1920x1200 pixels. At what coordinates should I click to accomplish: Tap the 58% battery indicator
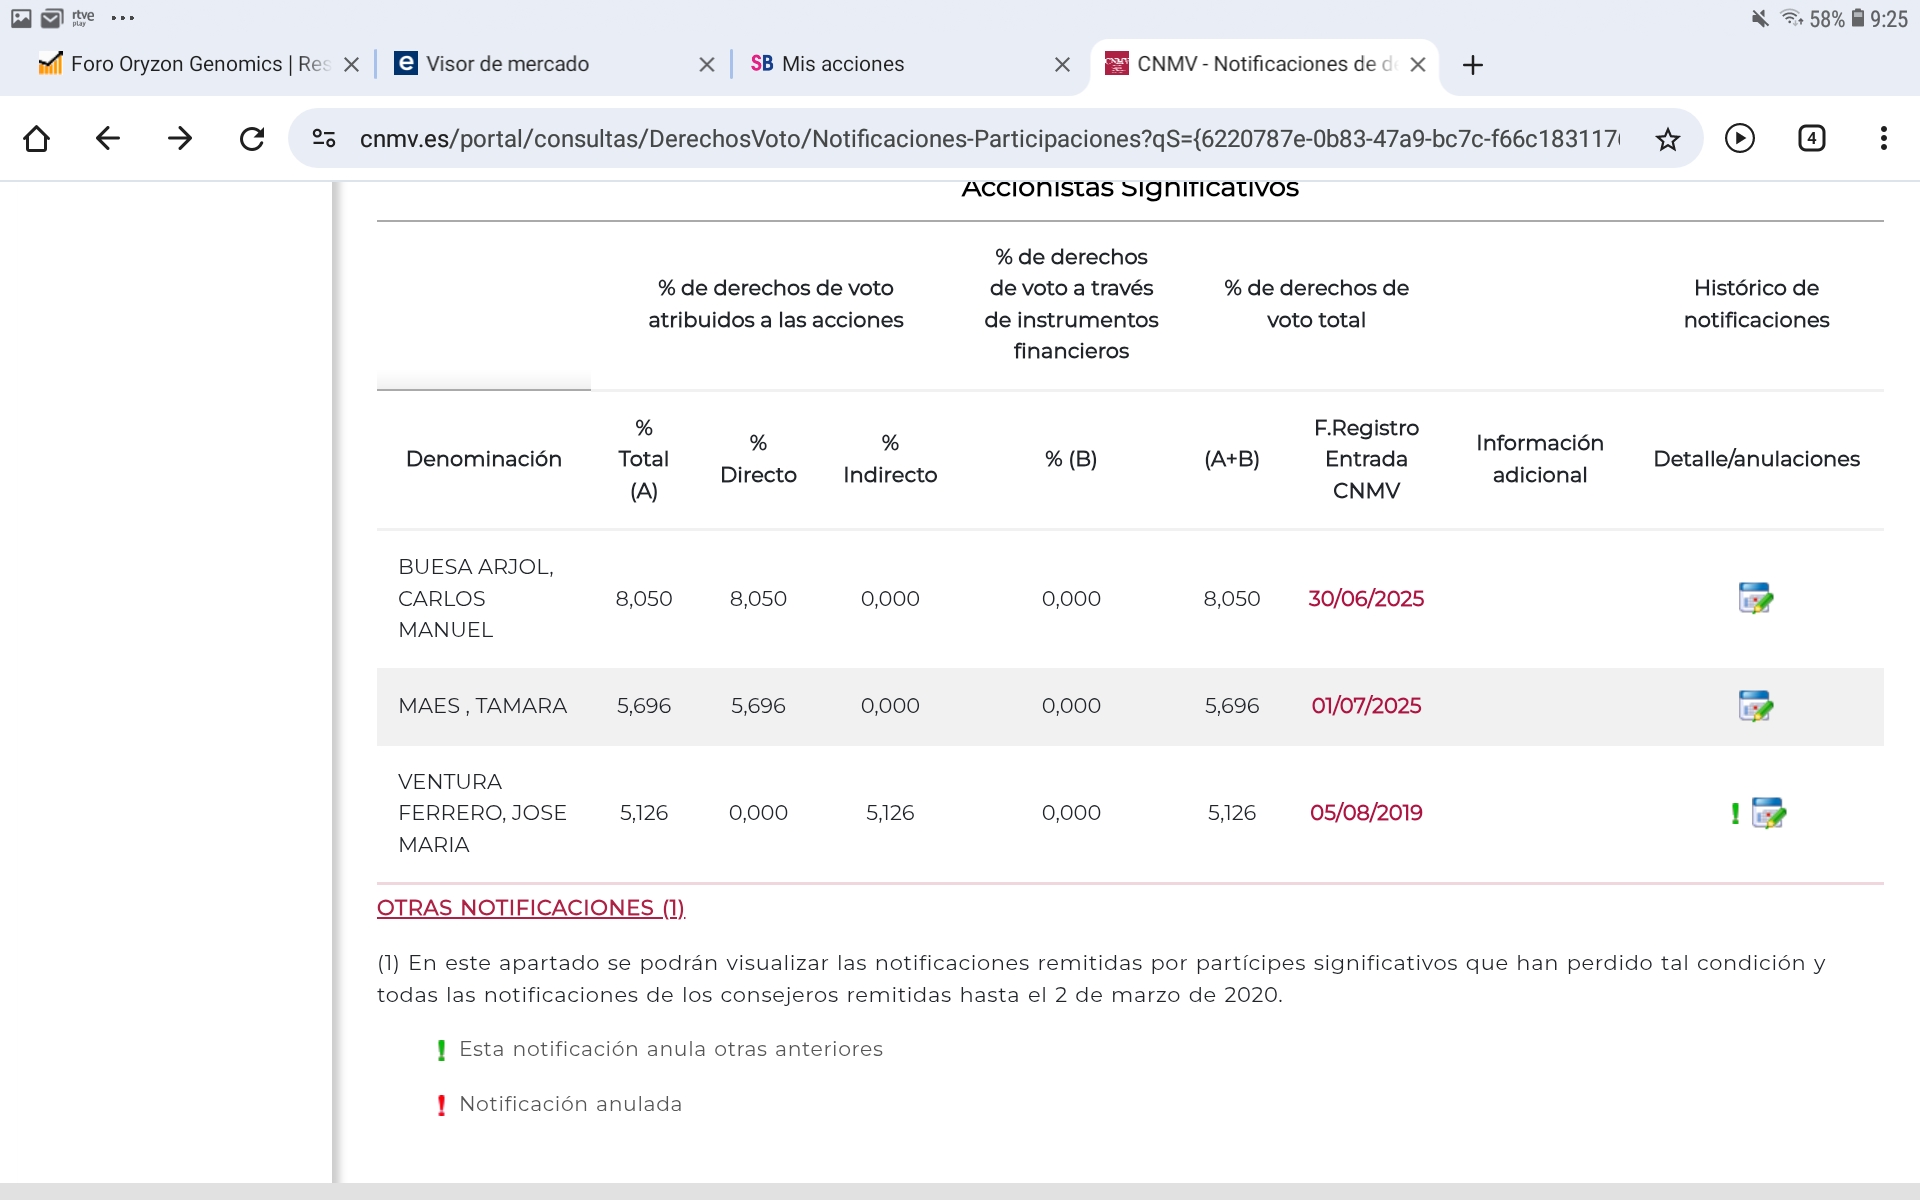pyautogui.click(x=1837, y=19)
